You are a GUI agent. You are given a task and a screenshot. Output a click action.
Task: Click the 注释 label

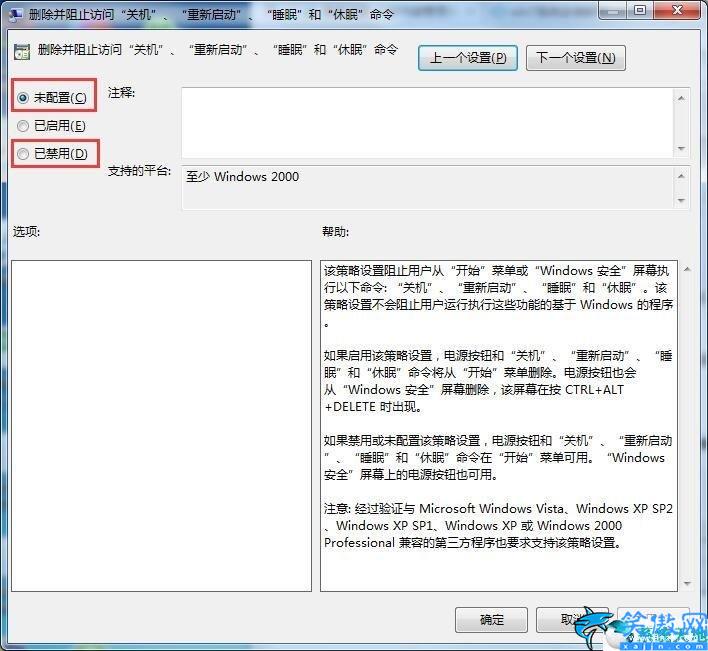tap(121, 93)
